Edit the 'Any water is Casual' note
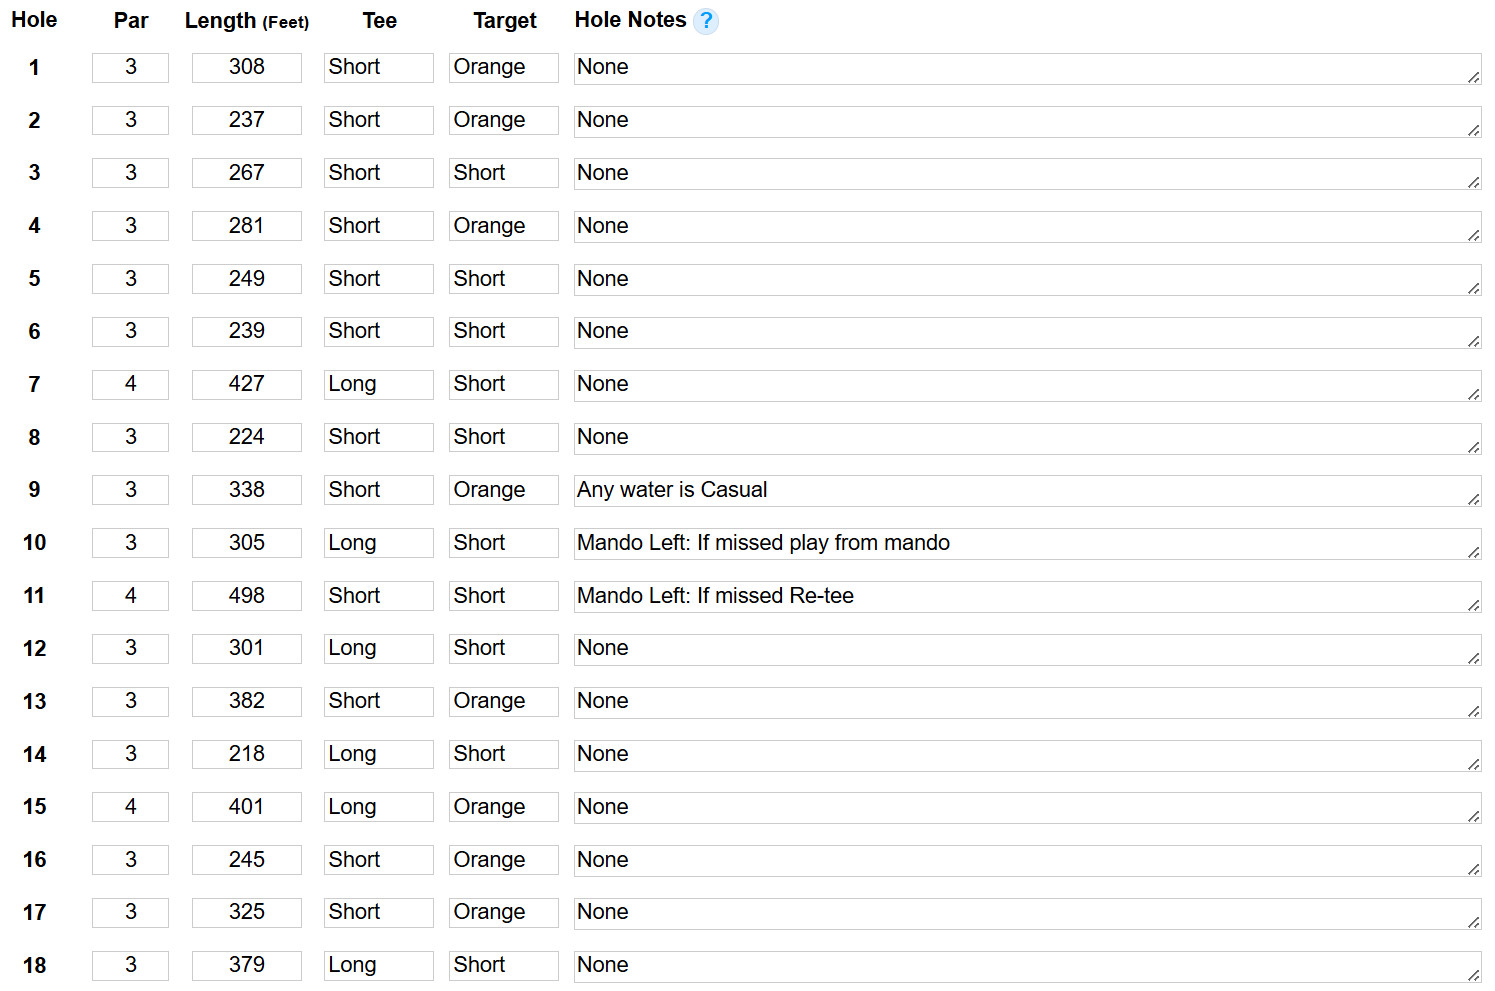This screenshot has height=991, width=1495. click(1027, 491)
